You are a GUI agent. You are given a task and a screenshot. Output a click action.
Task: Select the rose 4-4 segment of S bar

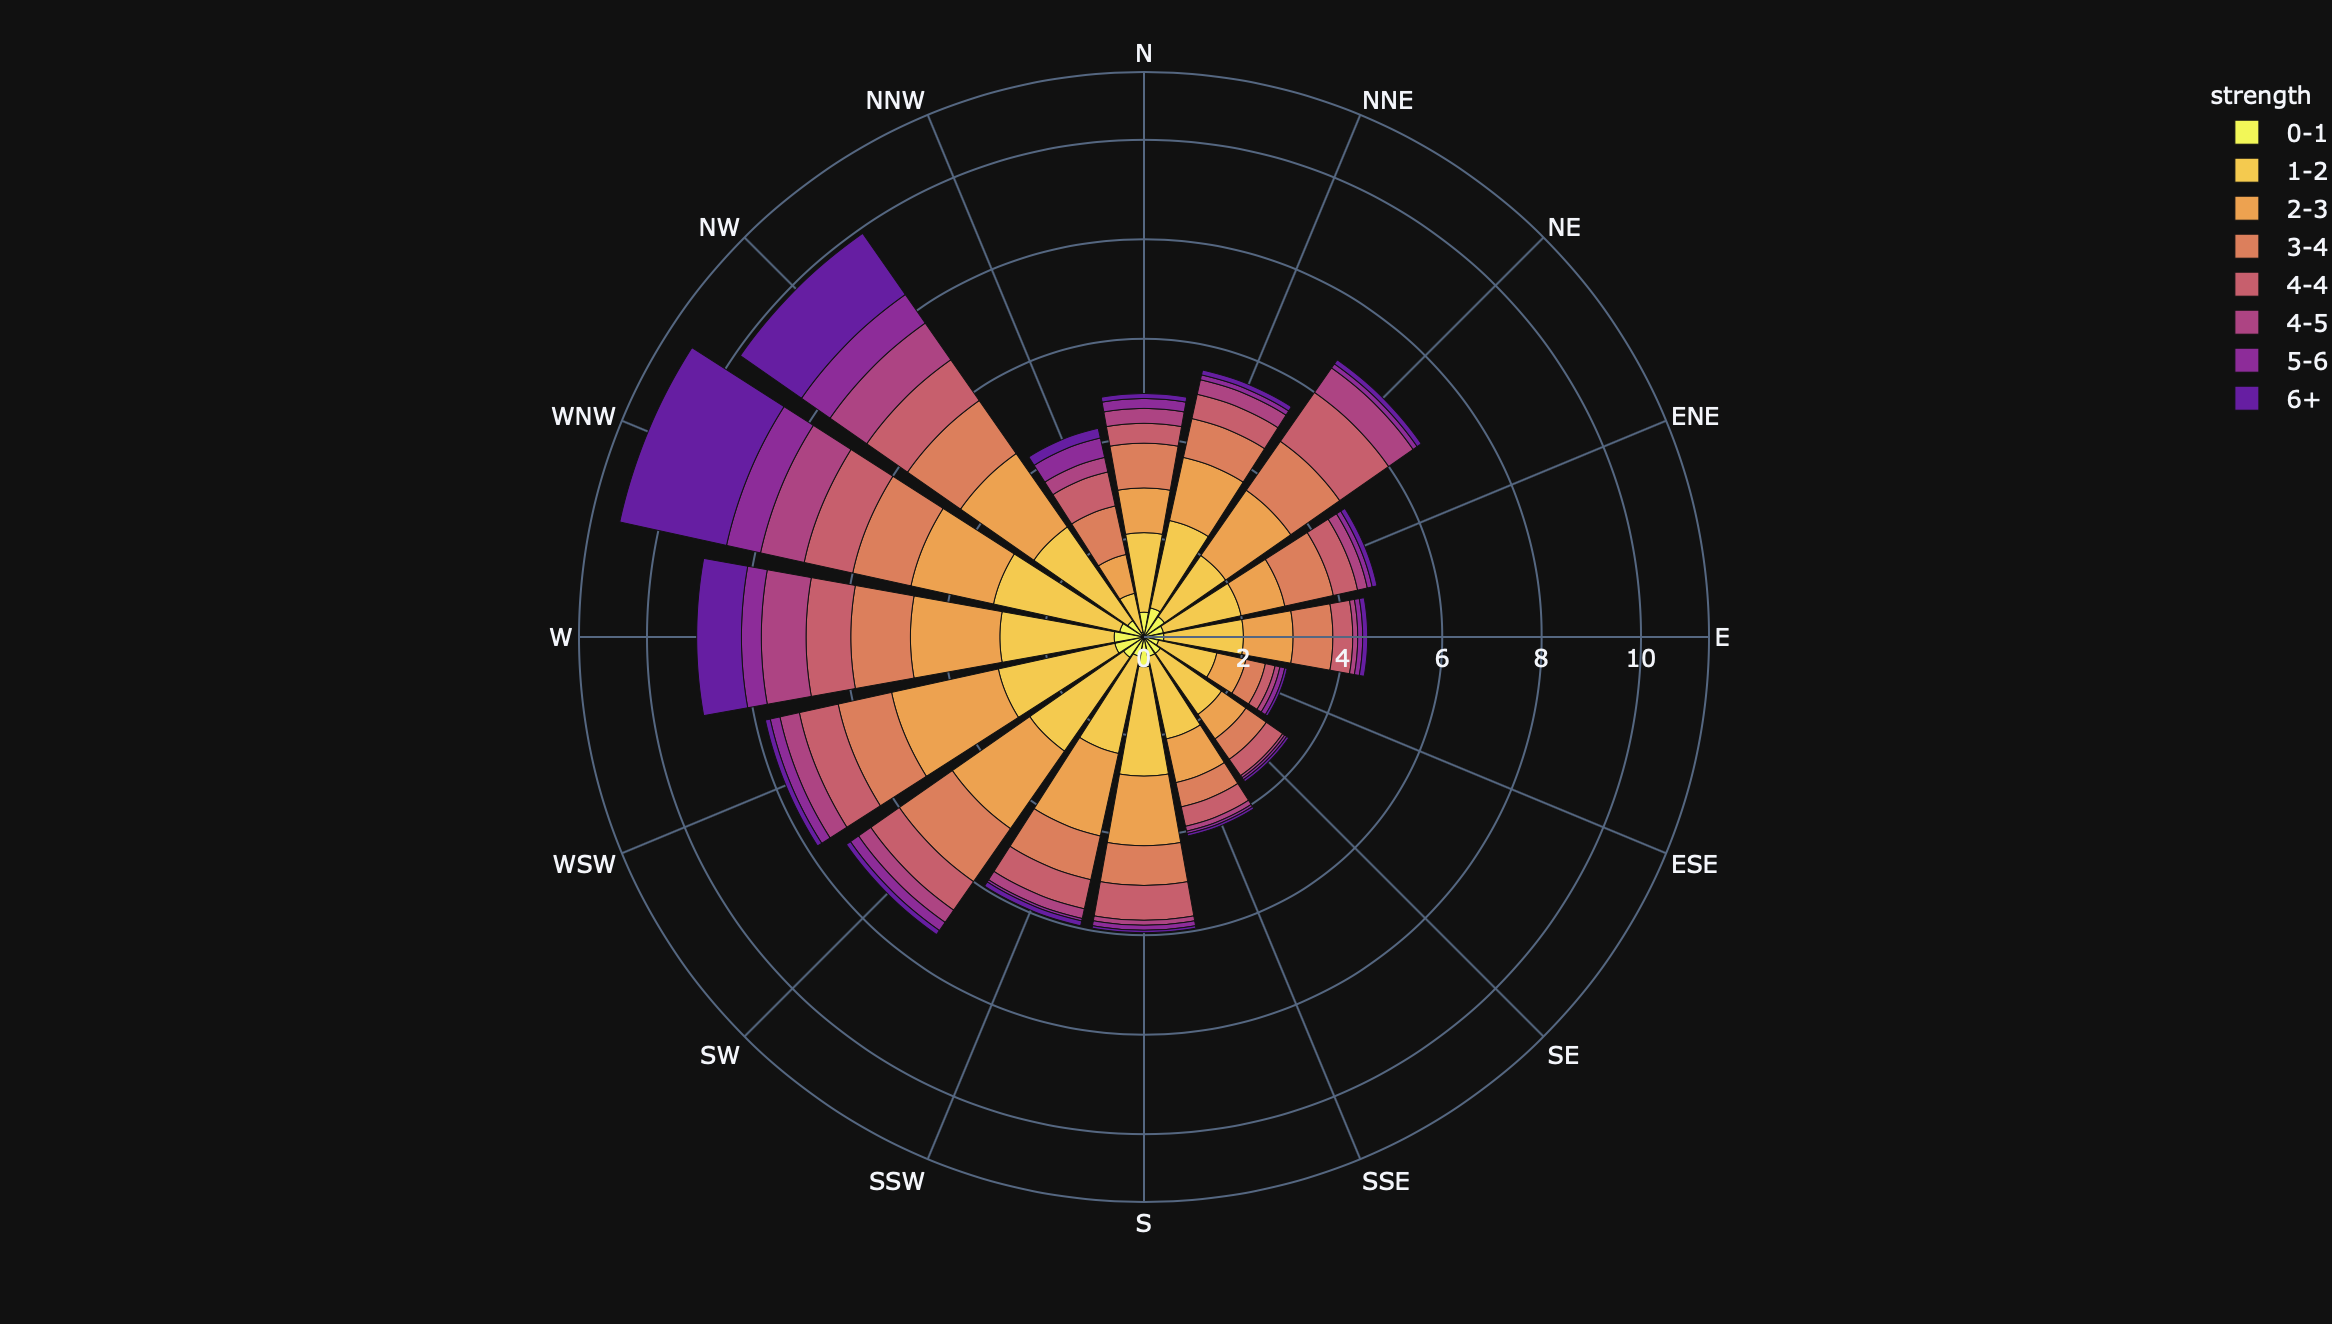[1144, 902]
